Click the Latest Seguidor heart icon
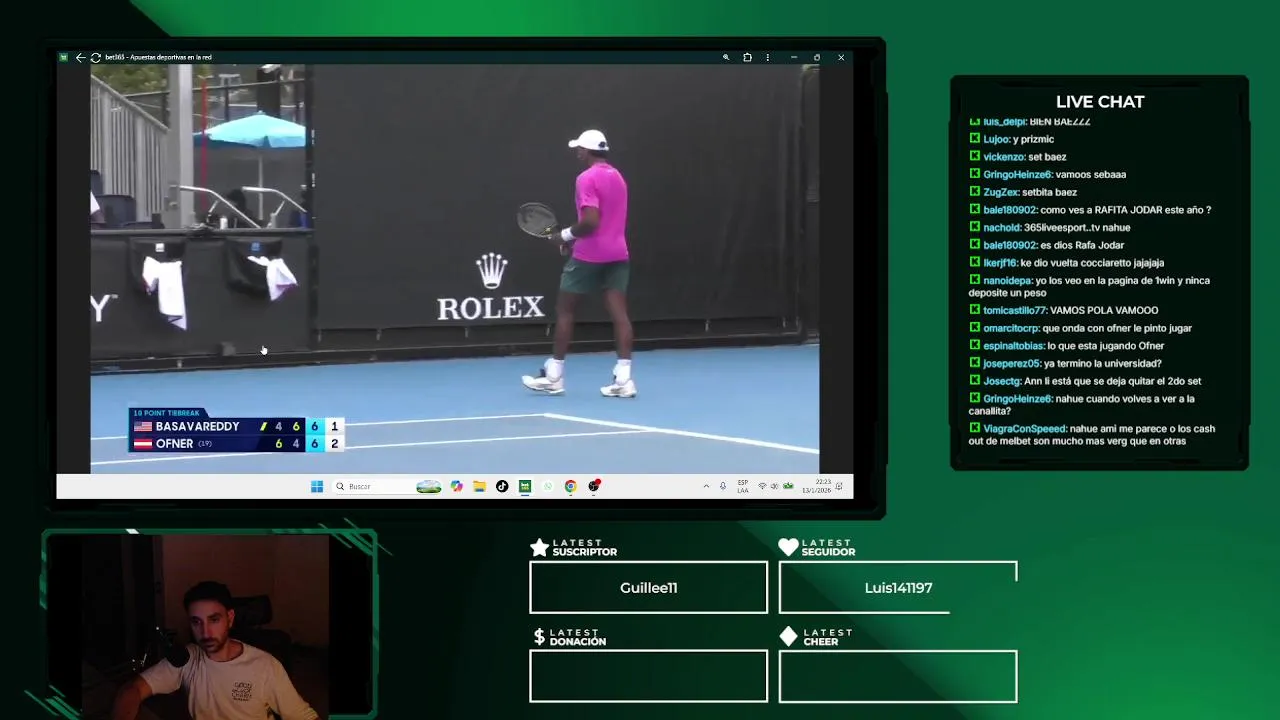1280x720 pixels. tap(788, 547)
